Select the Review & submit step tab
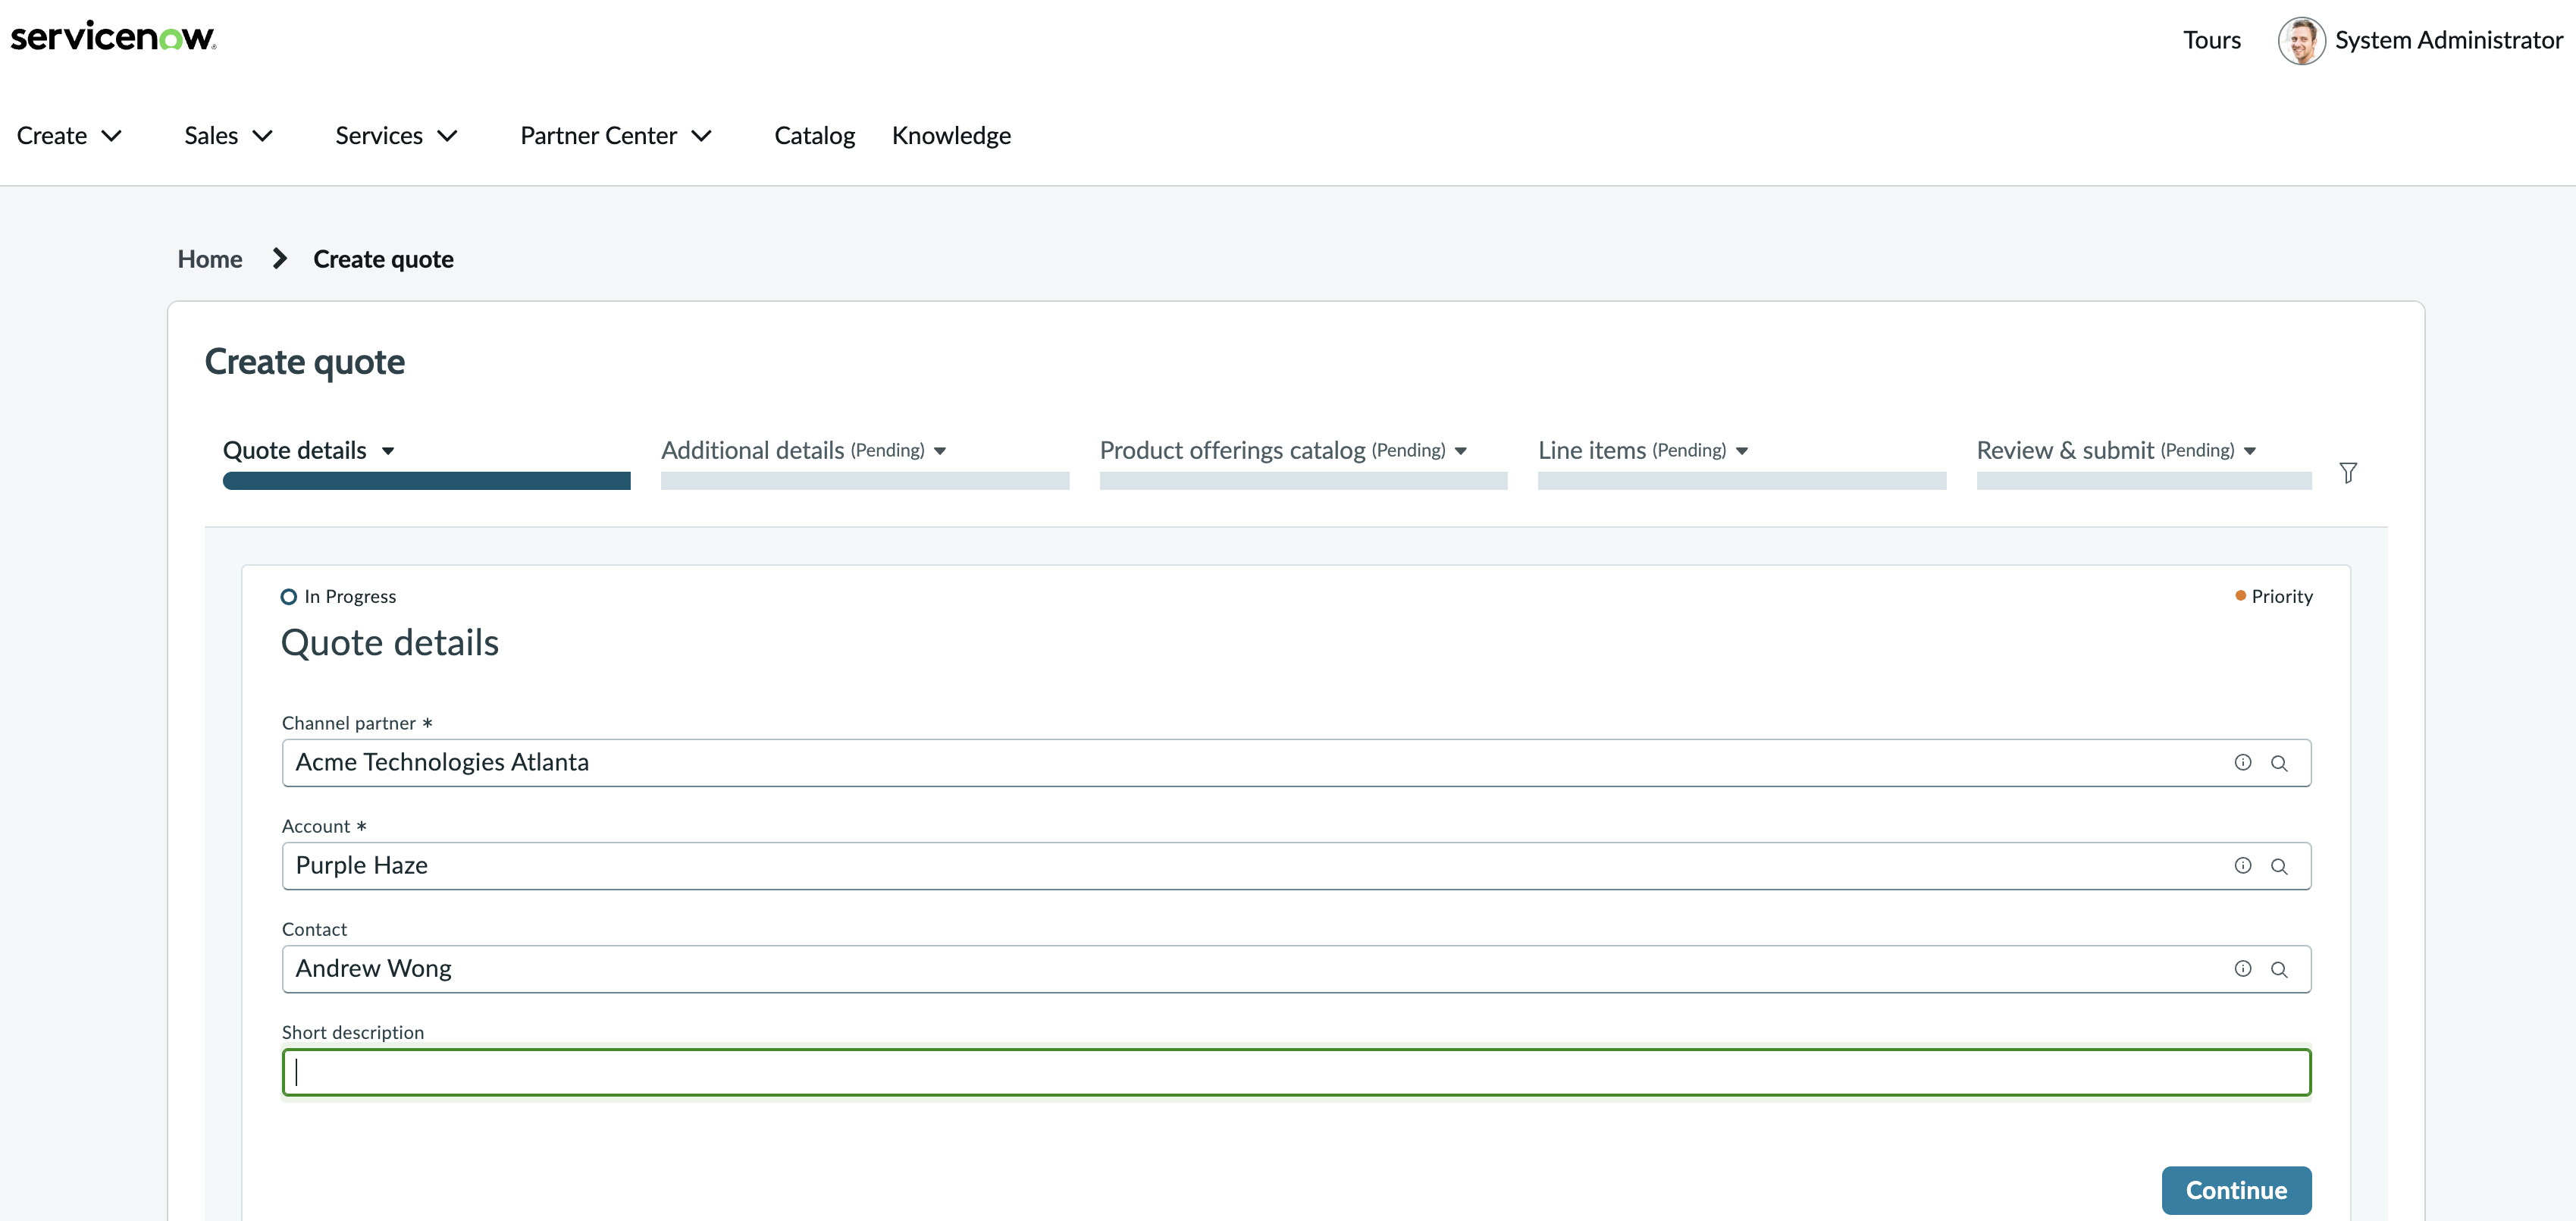This screenshot has width=2576, height=1221. coord(2105,451)
